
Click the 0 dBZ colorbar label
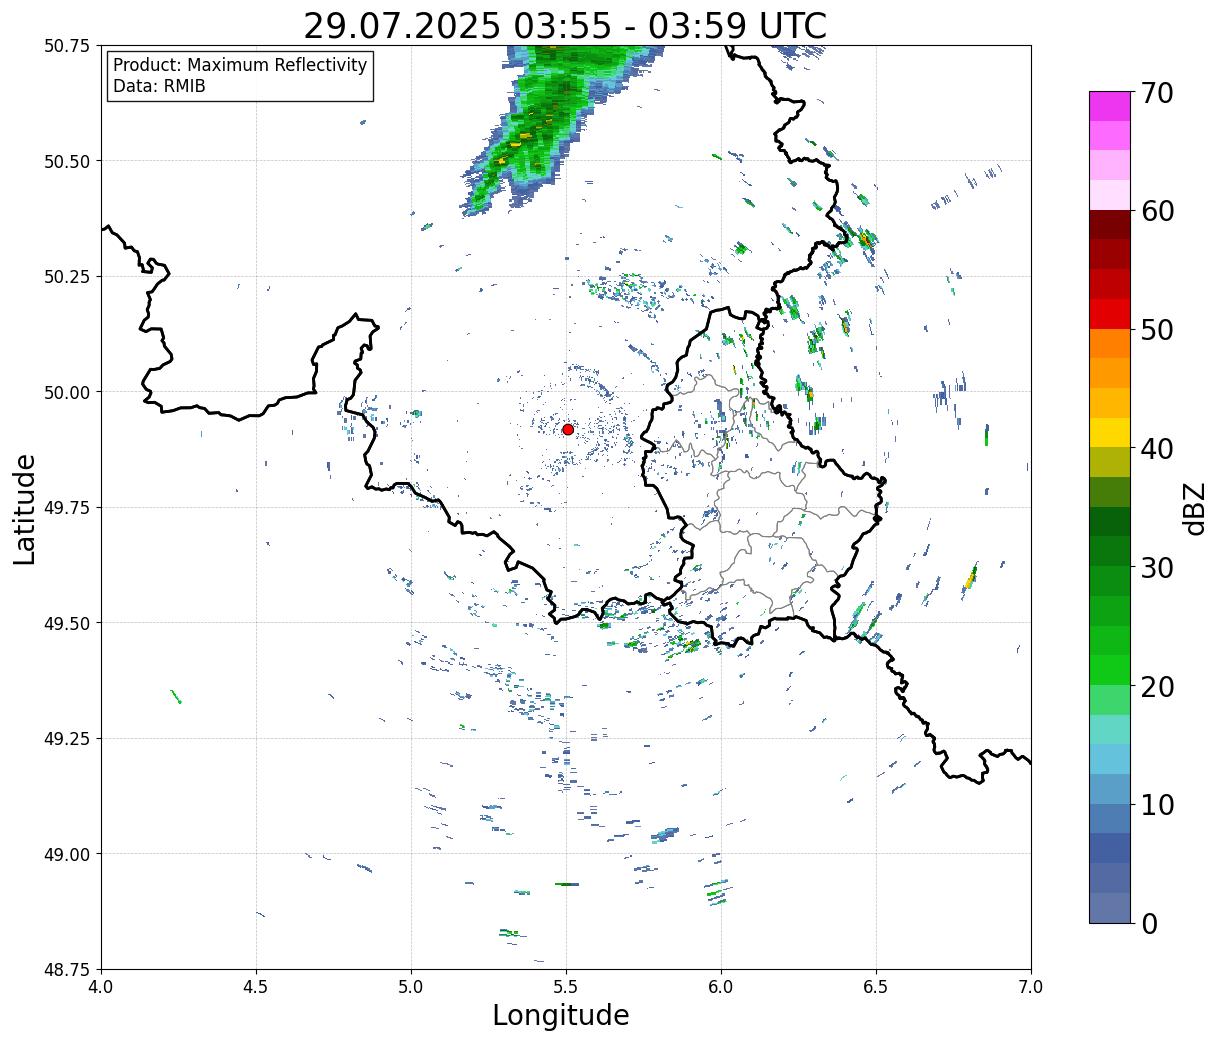tap(1148, 924)
